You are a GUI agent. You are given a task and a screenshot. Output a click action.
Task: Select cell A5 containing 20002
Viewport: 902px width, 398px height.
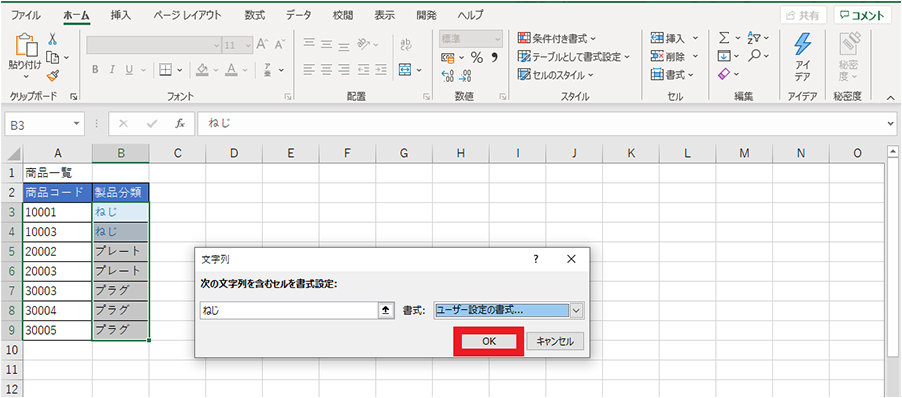[58, 251]
